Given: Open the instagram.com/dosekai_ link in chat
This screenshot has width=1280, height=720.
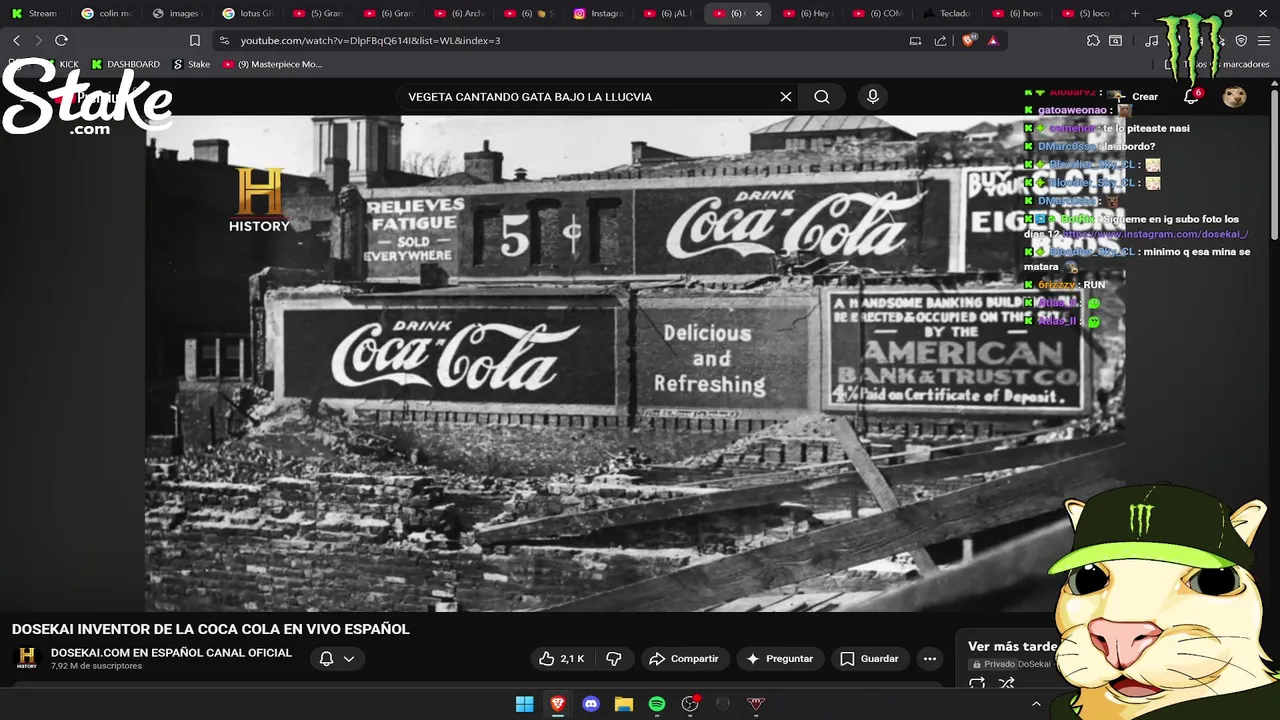Looking at the screenshot, I should [1155, 234].
